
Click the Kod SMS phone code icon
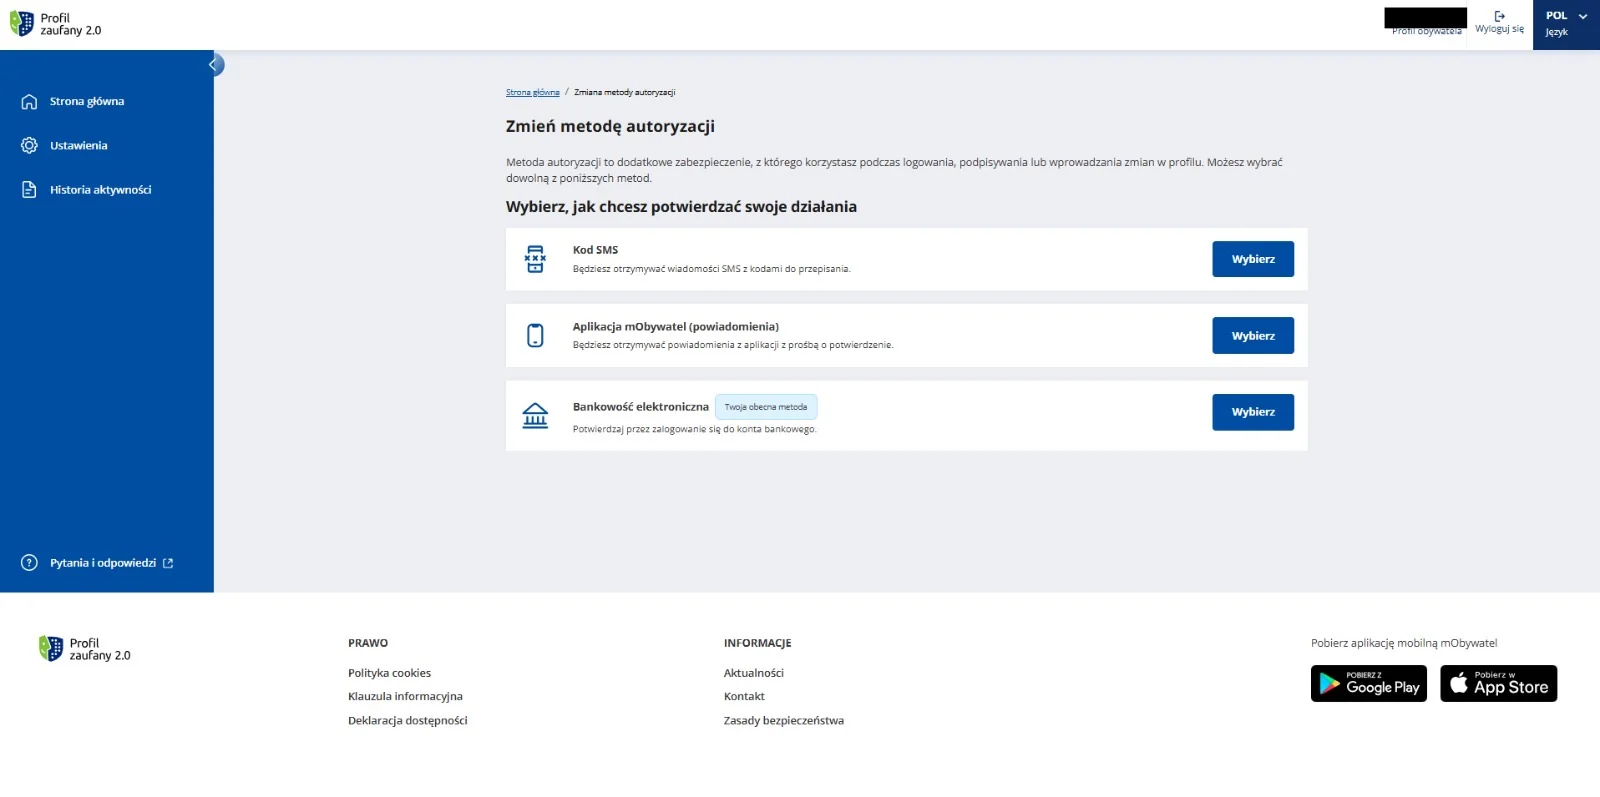click(535, 259)
